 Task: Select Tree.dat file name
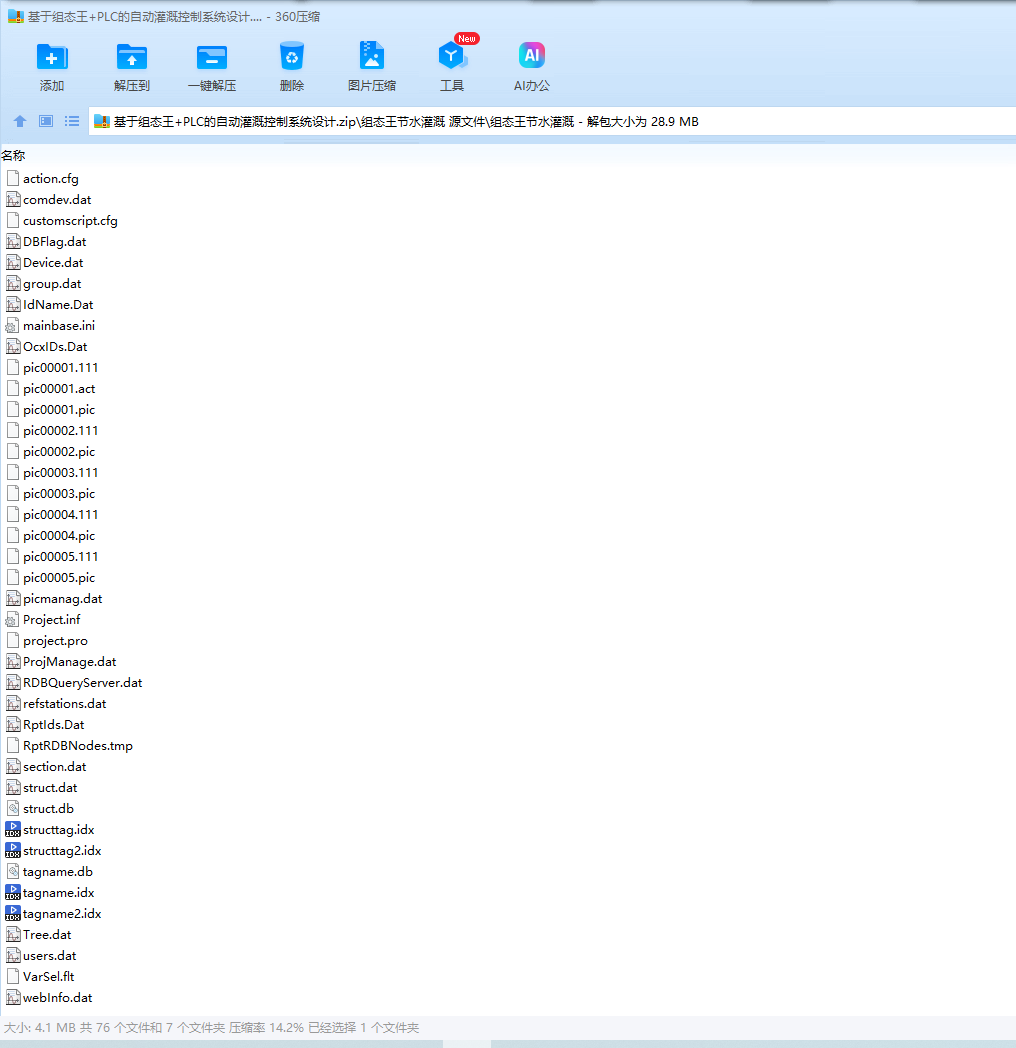[x=47, y=935]
